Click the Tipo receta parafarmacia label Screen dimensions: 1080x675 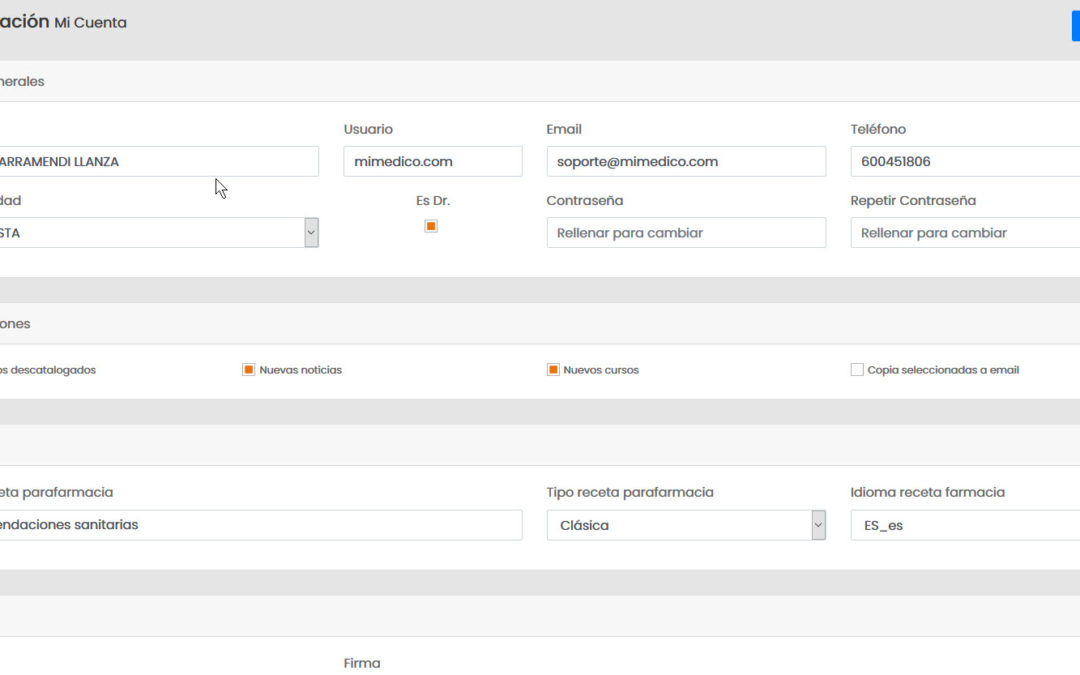[630, 492]
